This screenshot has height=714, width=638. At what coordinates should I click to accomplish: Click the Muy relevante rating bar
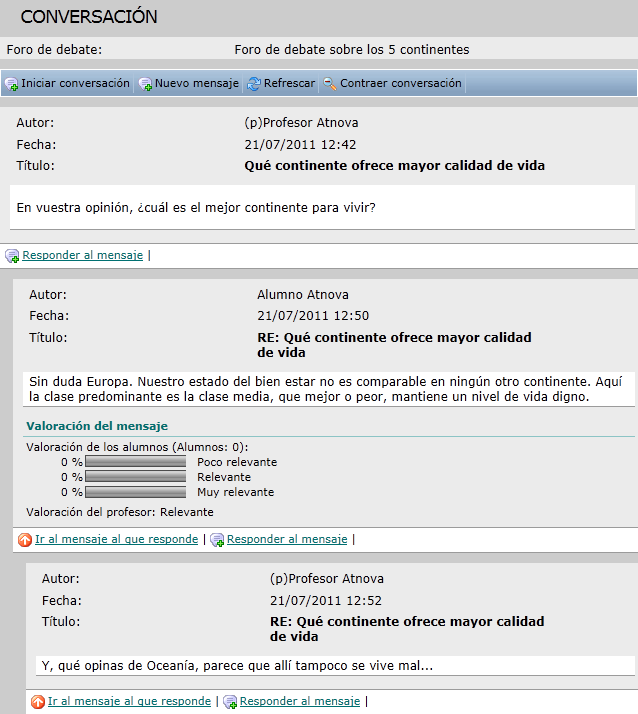[x=135, y=492]
